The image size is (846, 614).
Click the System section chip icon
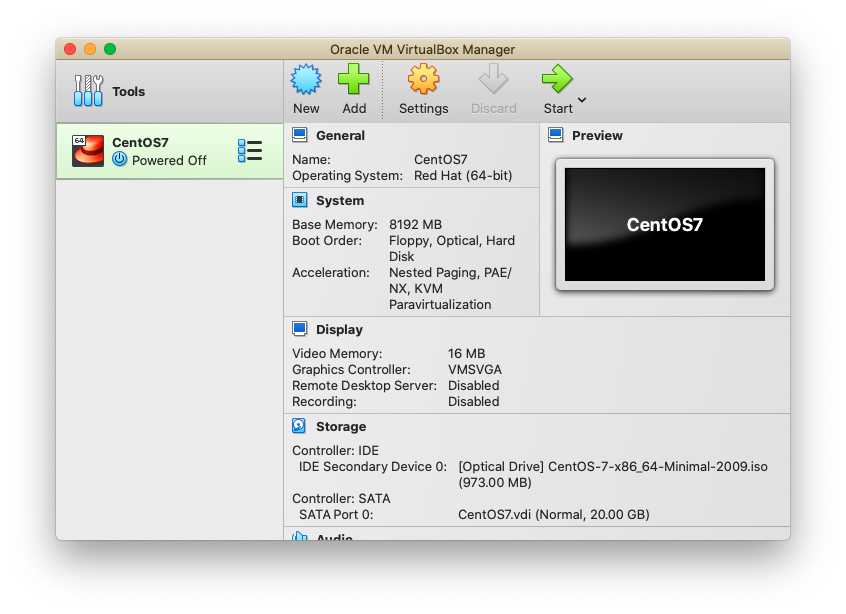[299, 200]
